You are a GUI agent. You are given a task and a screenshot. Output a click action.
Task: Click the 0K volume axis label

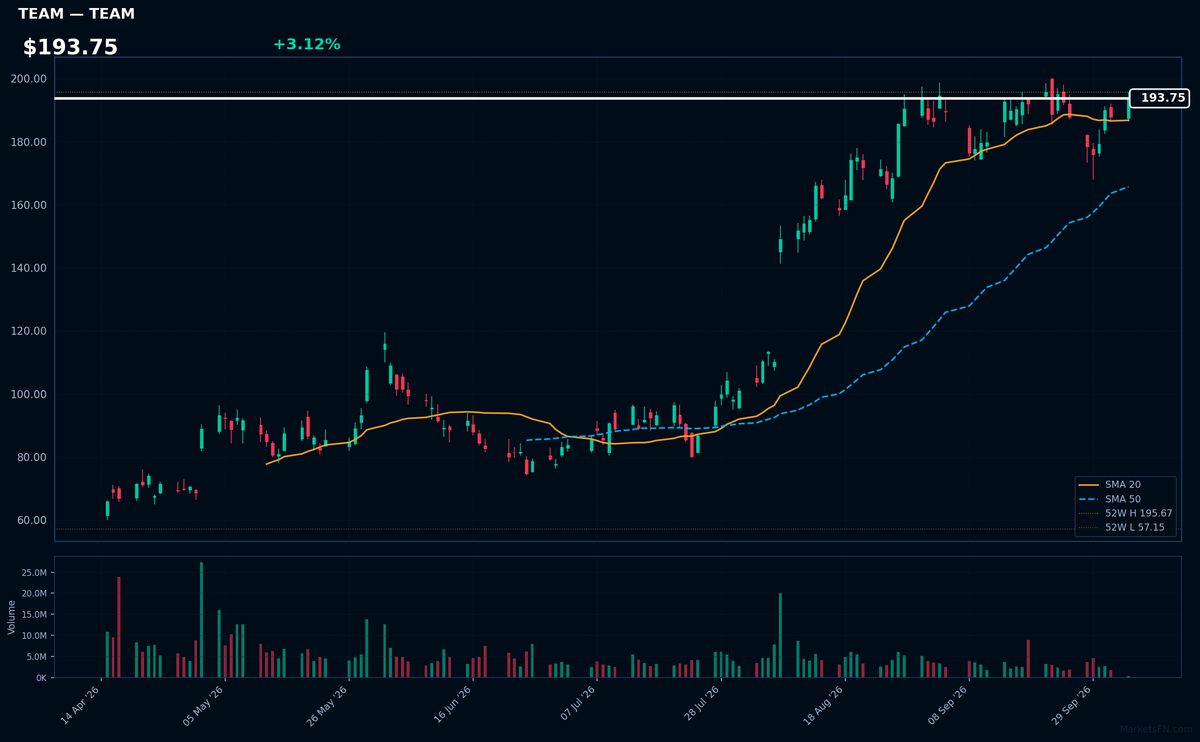tap(40, 678)
